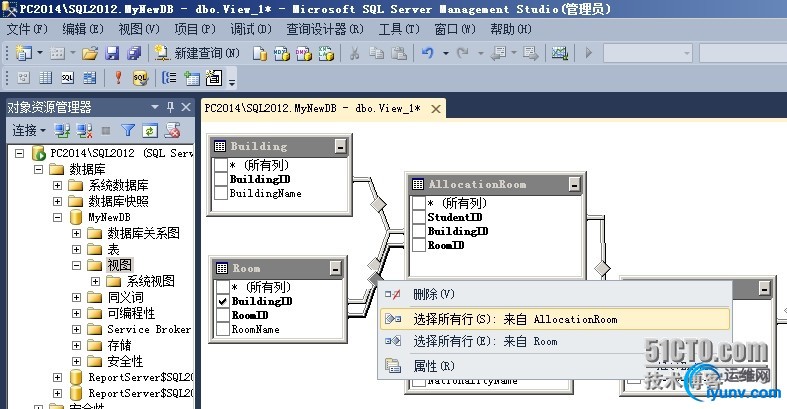
Task: Check RoomName in the Room table
Action: [223, 329]
